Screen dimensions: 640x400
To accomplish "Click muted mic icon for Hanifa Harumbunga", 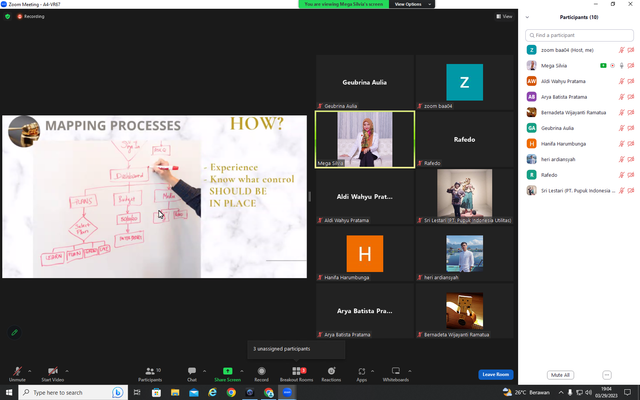I will 622,144.
